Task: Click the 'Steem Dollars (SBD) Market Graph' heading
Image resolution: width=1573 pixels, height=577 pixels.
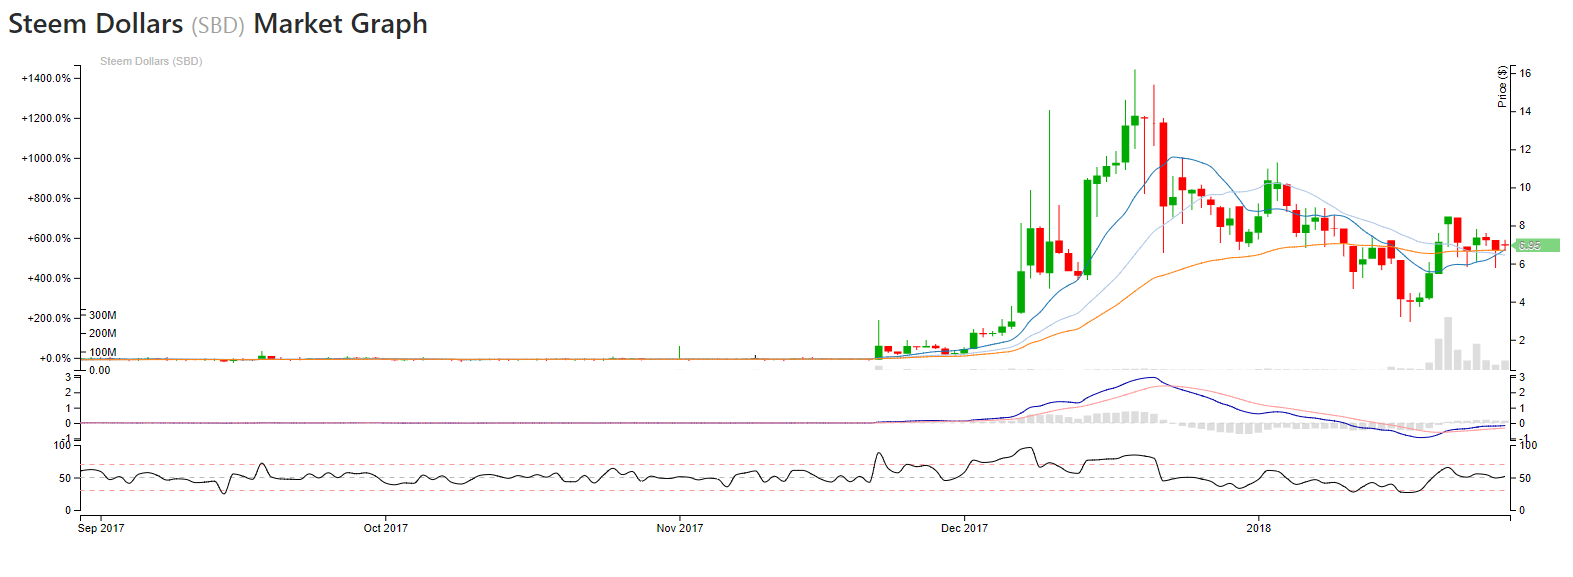Action: point(218,24)
